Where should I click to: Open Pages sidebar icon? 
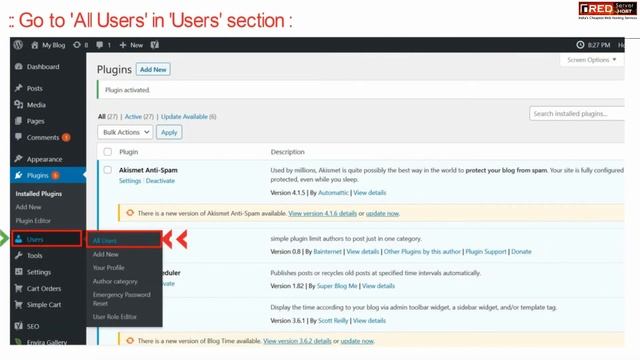click(x=18, y=121)
